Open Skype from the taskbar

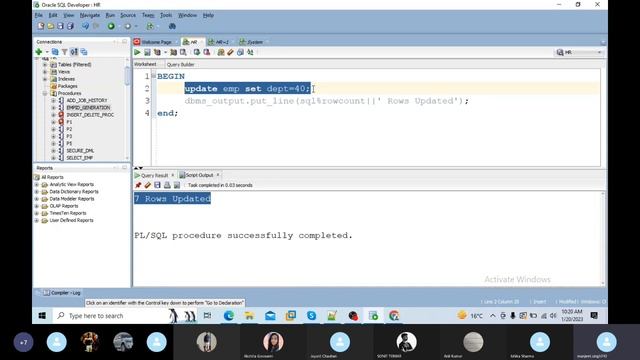point(311,316)
